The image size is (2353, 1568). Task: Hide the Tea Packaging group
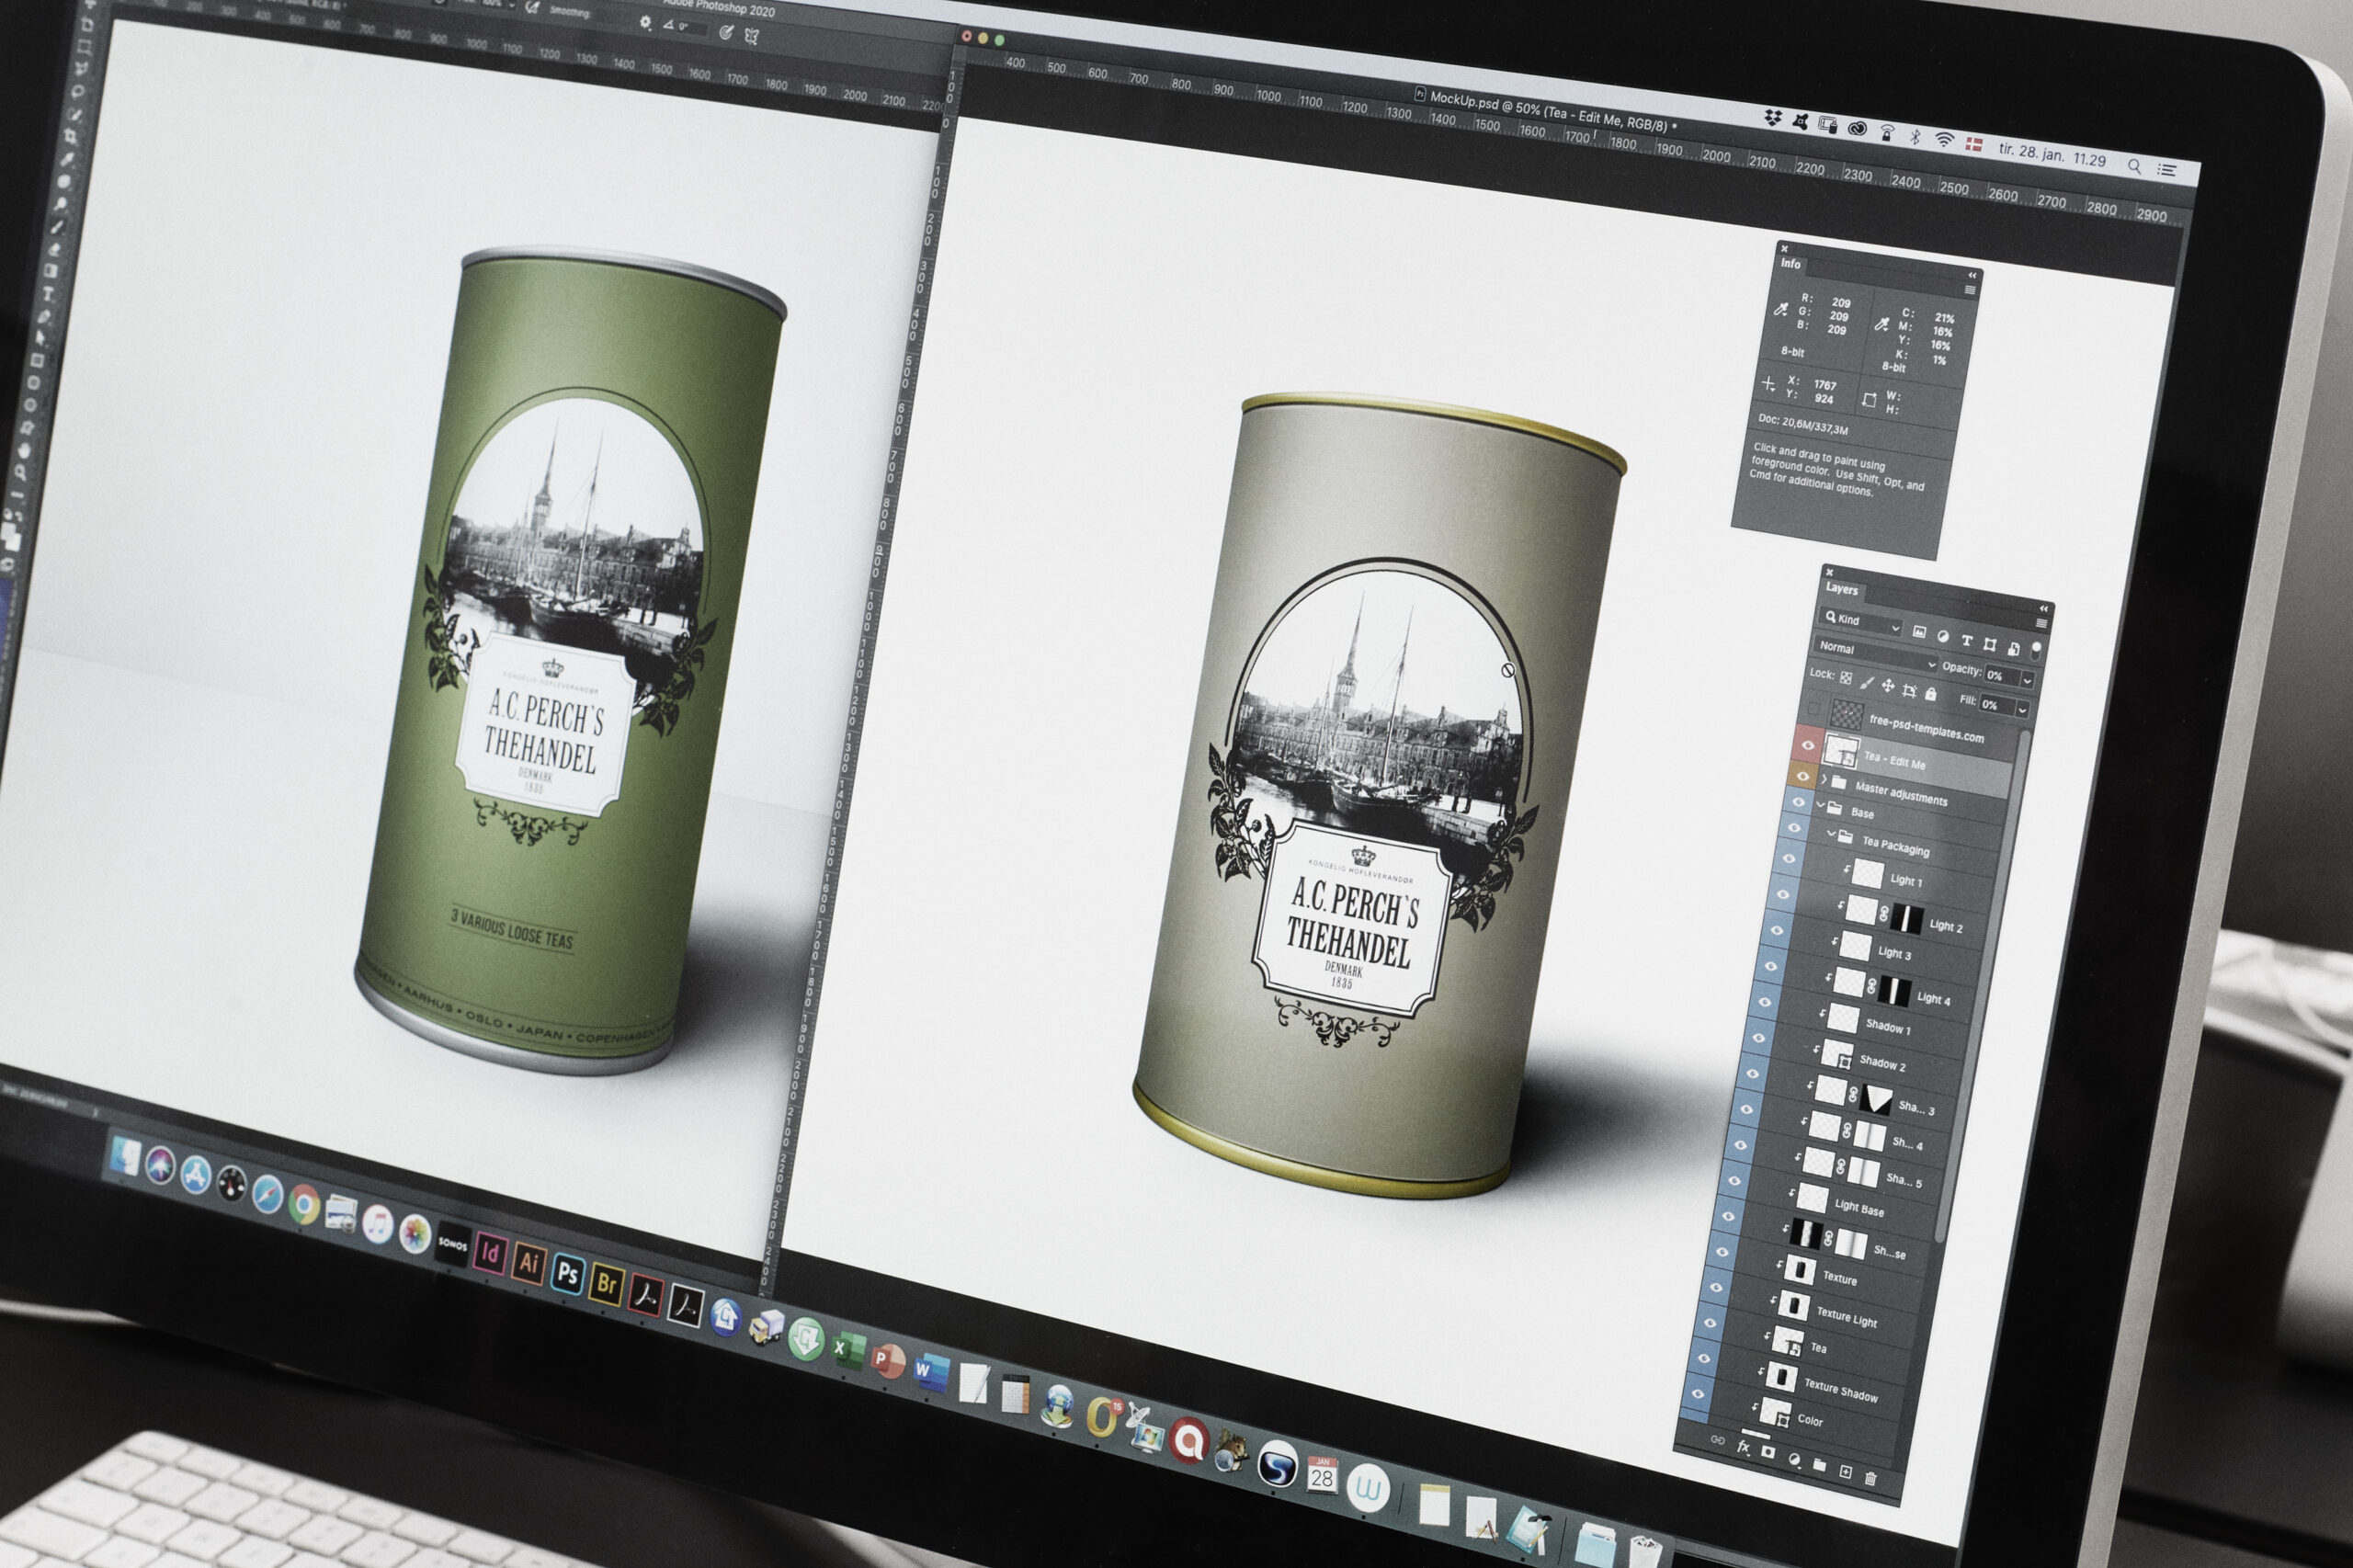(1794, 829)
